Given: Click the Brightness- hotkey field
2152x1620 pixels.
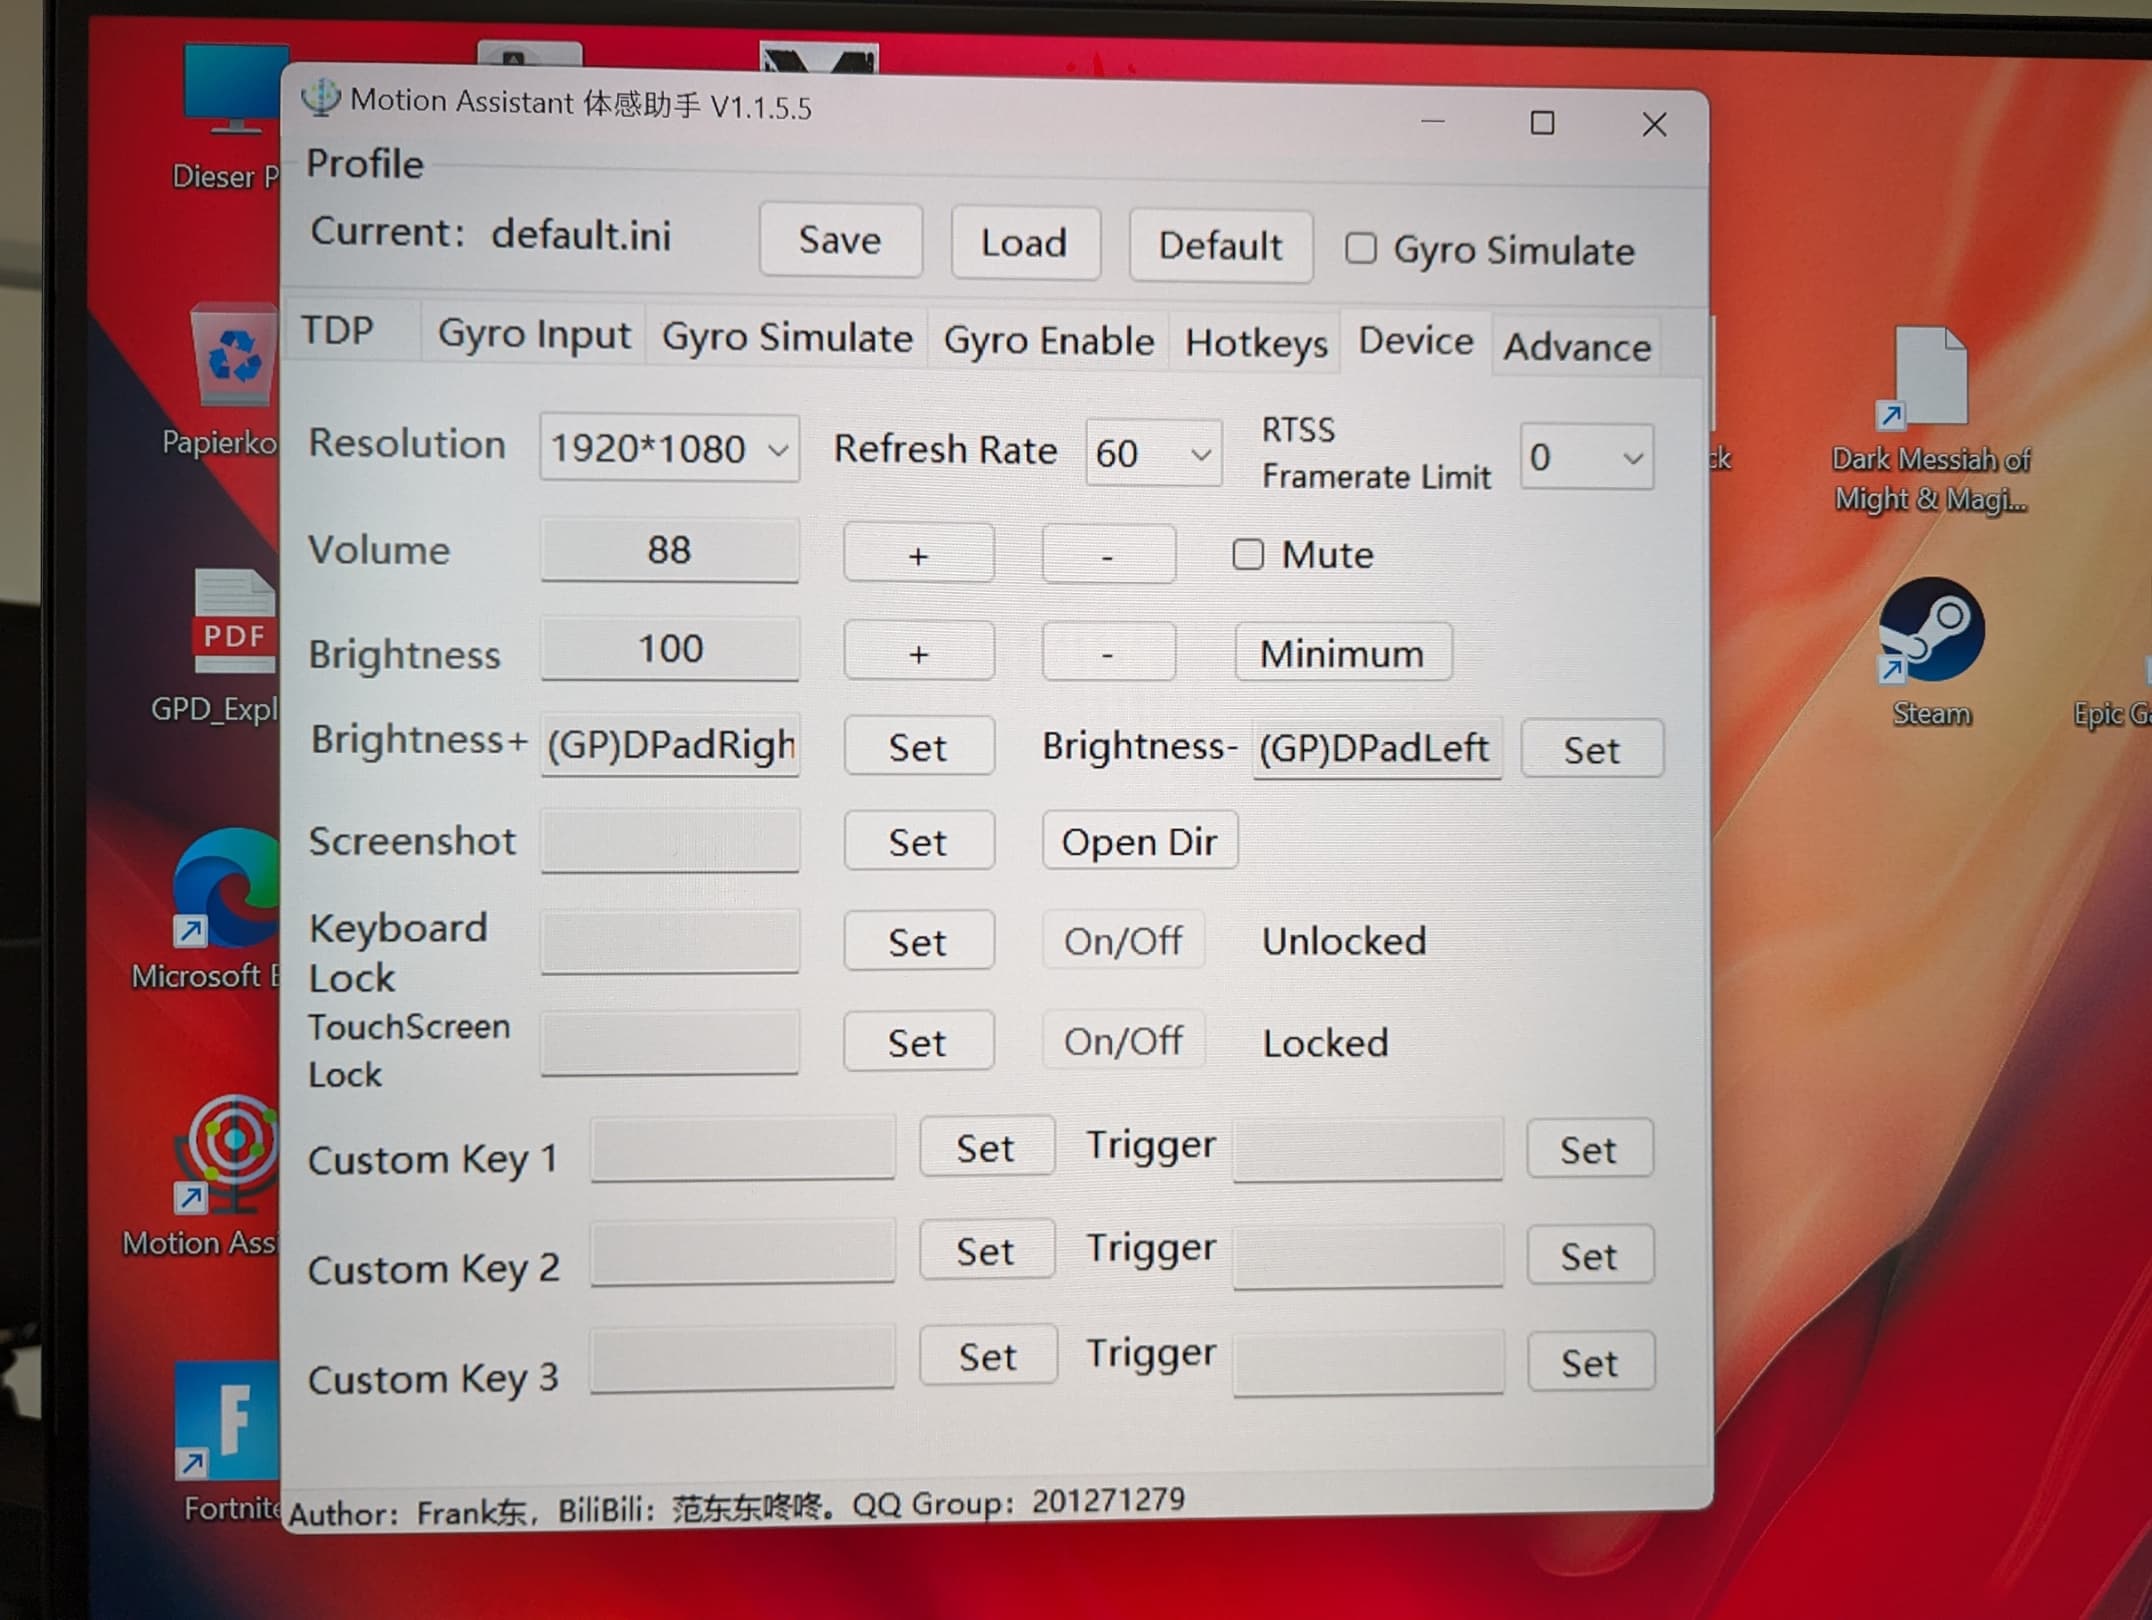Looking at the screenshot, I should tap(1376, 747).
